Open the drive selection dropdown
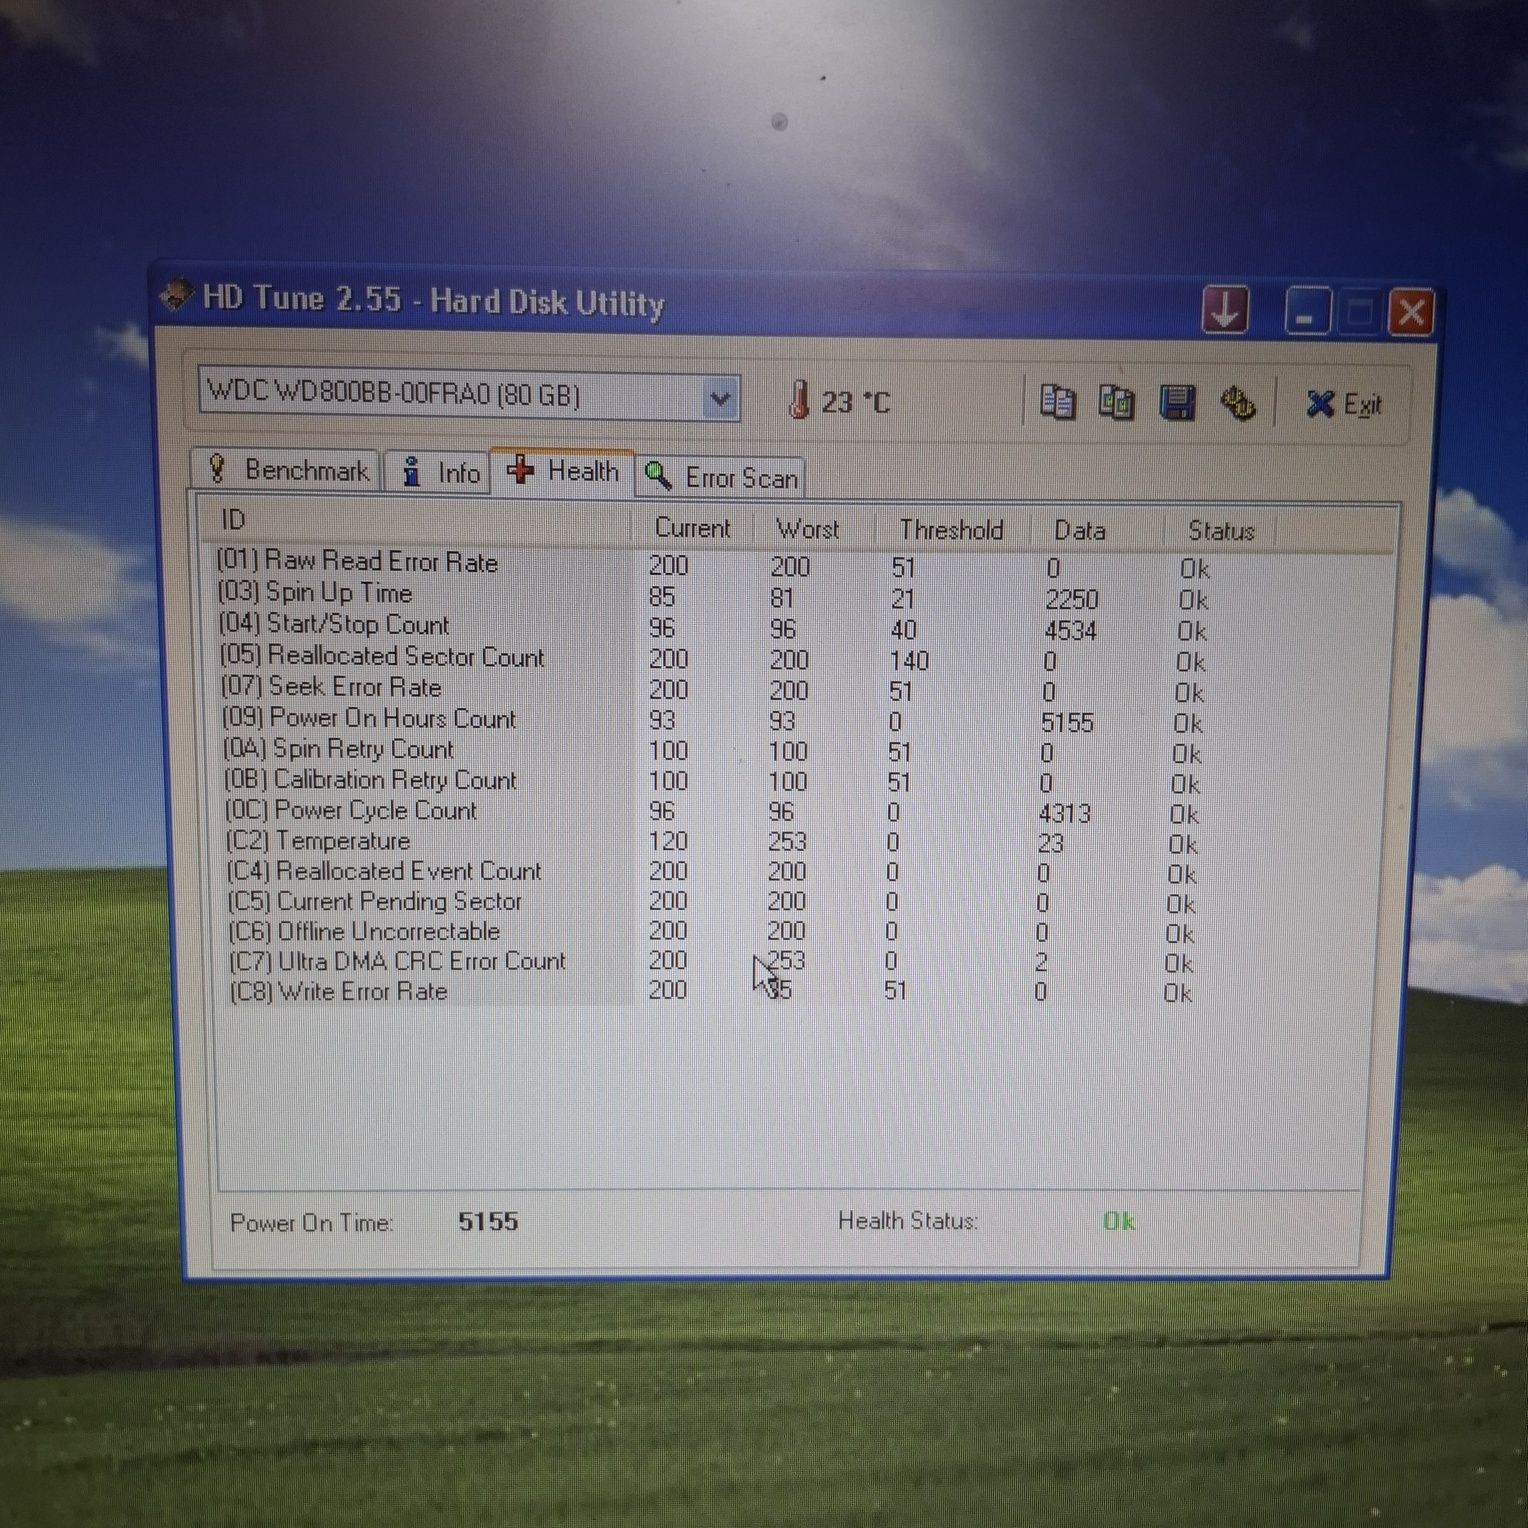 click(x=719, y=398)
